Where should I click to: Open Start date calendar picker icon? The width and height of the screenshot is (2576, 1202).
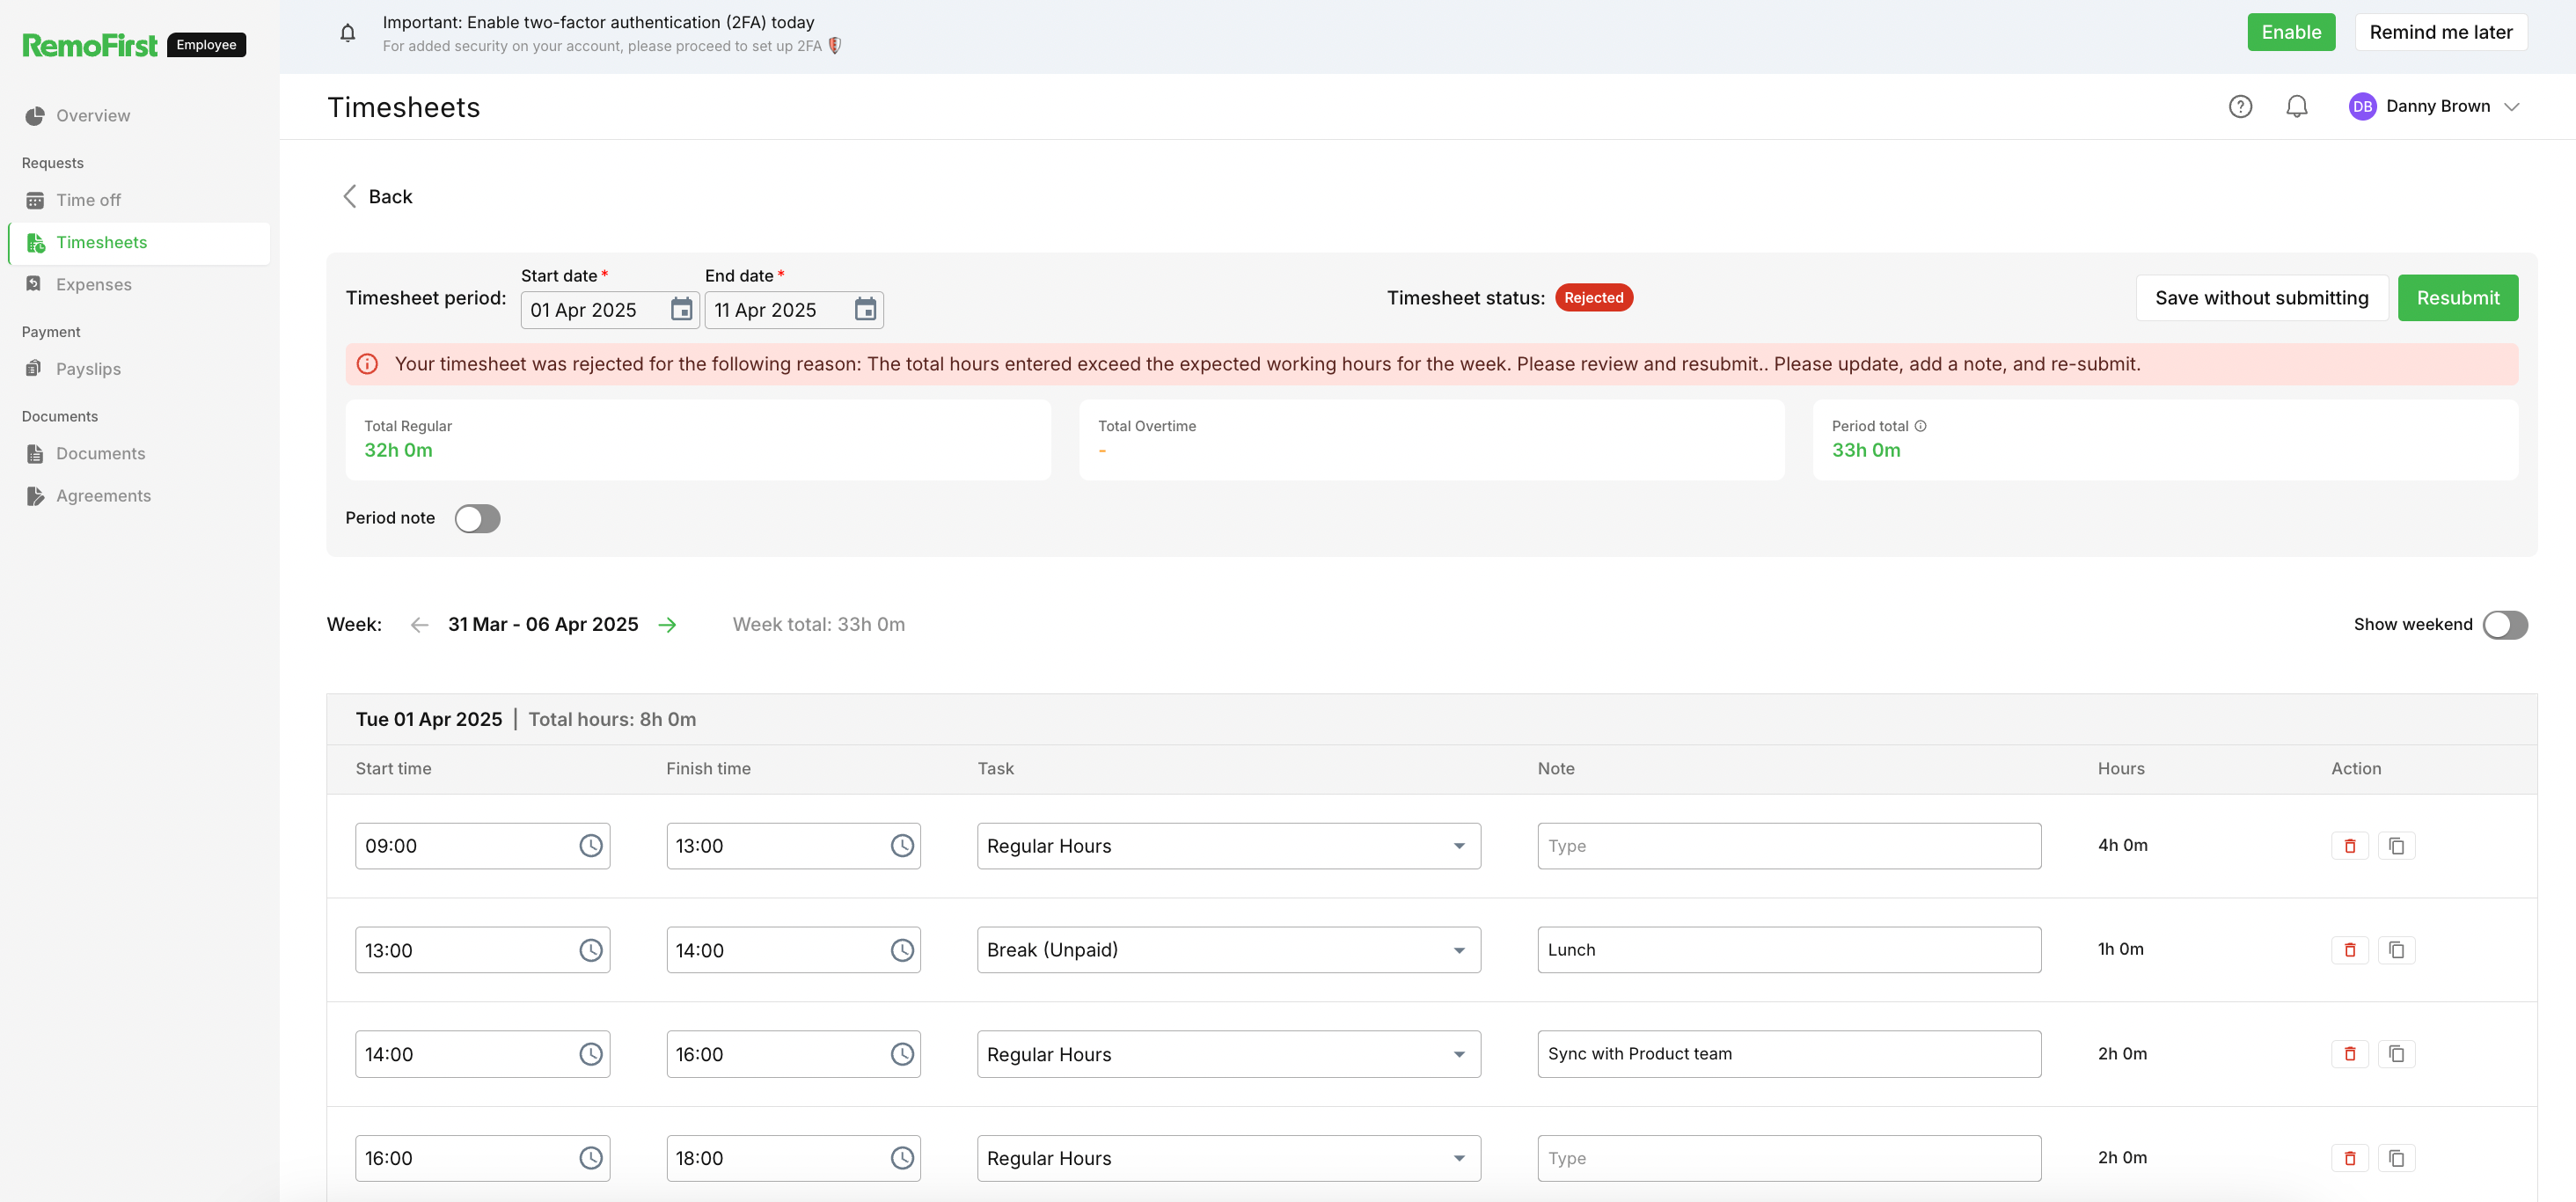coord(681,310)
